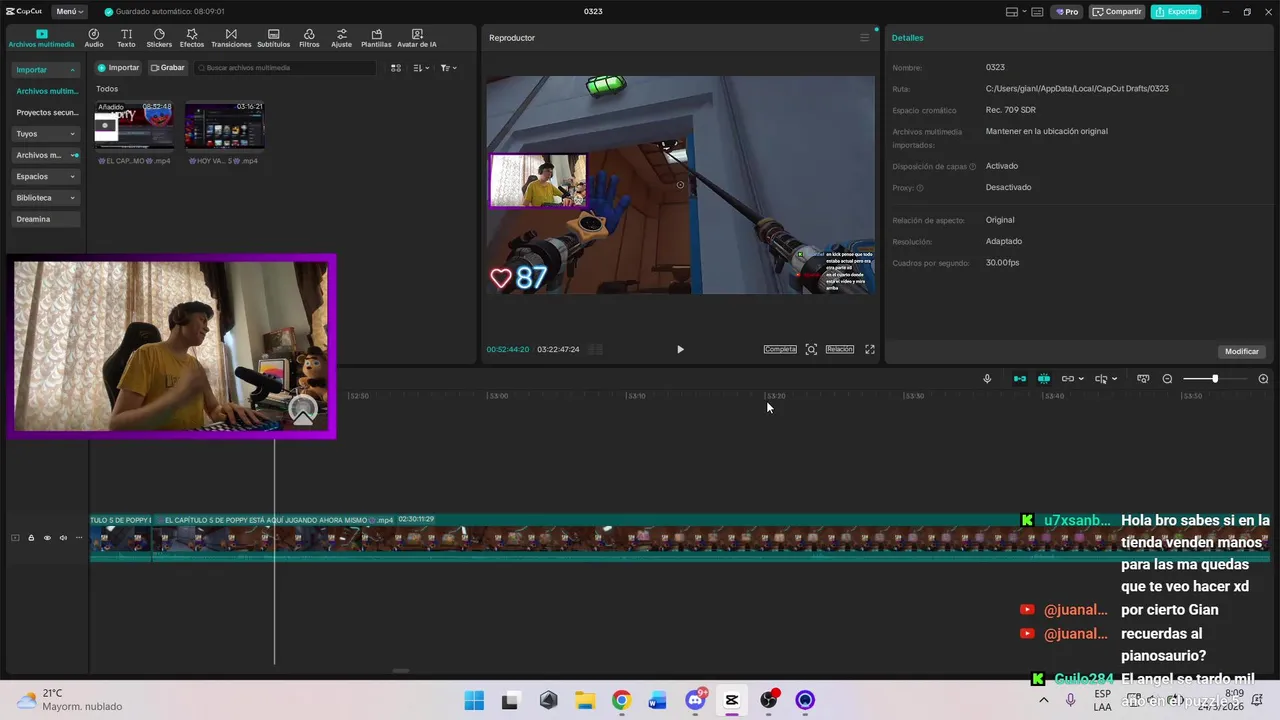This screenshot has width=1280, height=720.
Task: Expand the Biblioteca sidebar section
Action: pos(46,198)
